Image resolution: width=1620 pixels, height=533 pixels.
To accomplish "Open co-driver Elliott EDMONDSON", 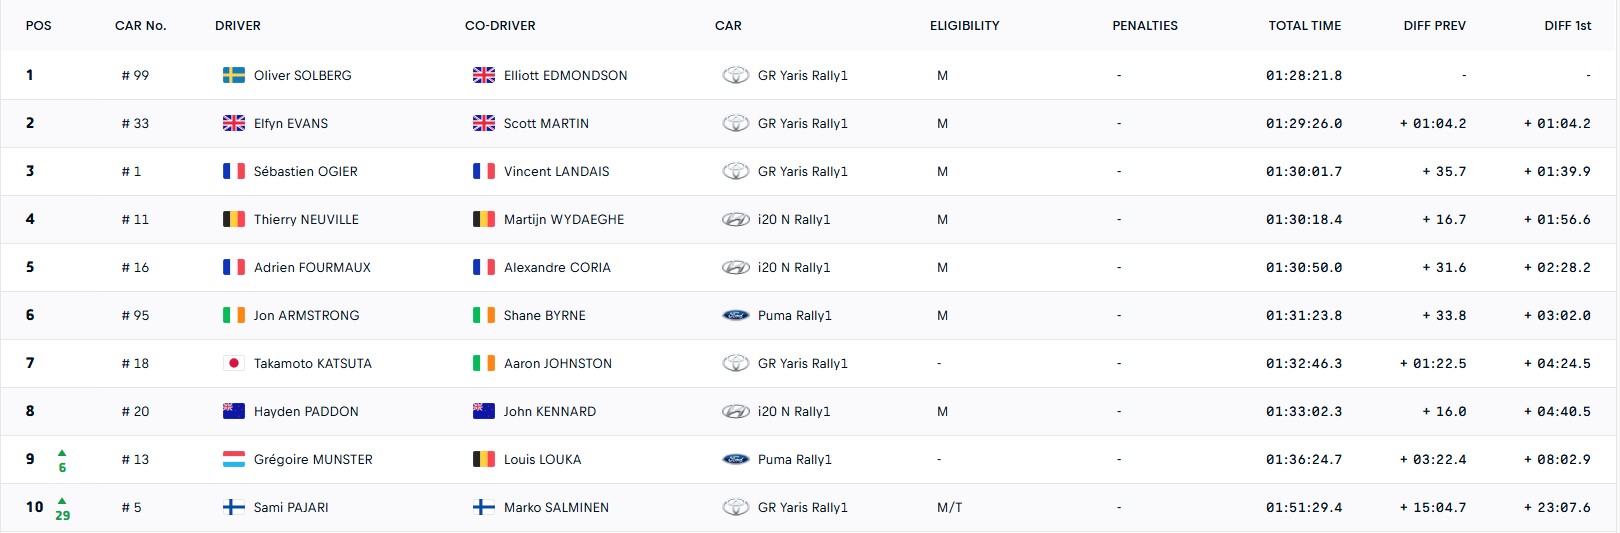I will point(565,75).
